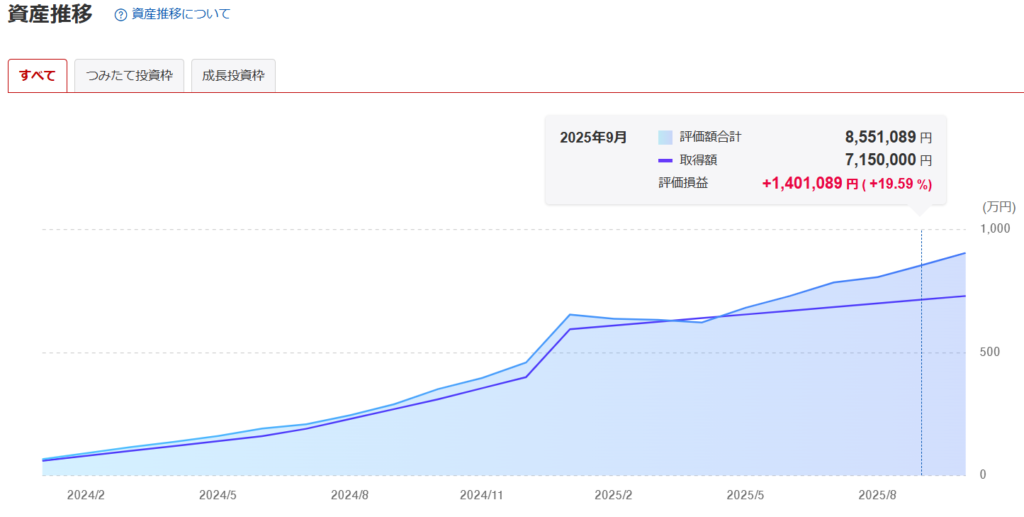The image size is (1024, 517).
Task: Select the 2025/2 x-axis label
Action: (x=613, y=495)
